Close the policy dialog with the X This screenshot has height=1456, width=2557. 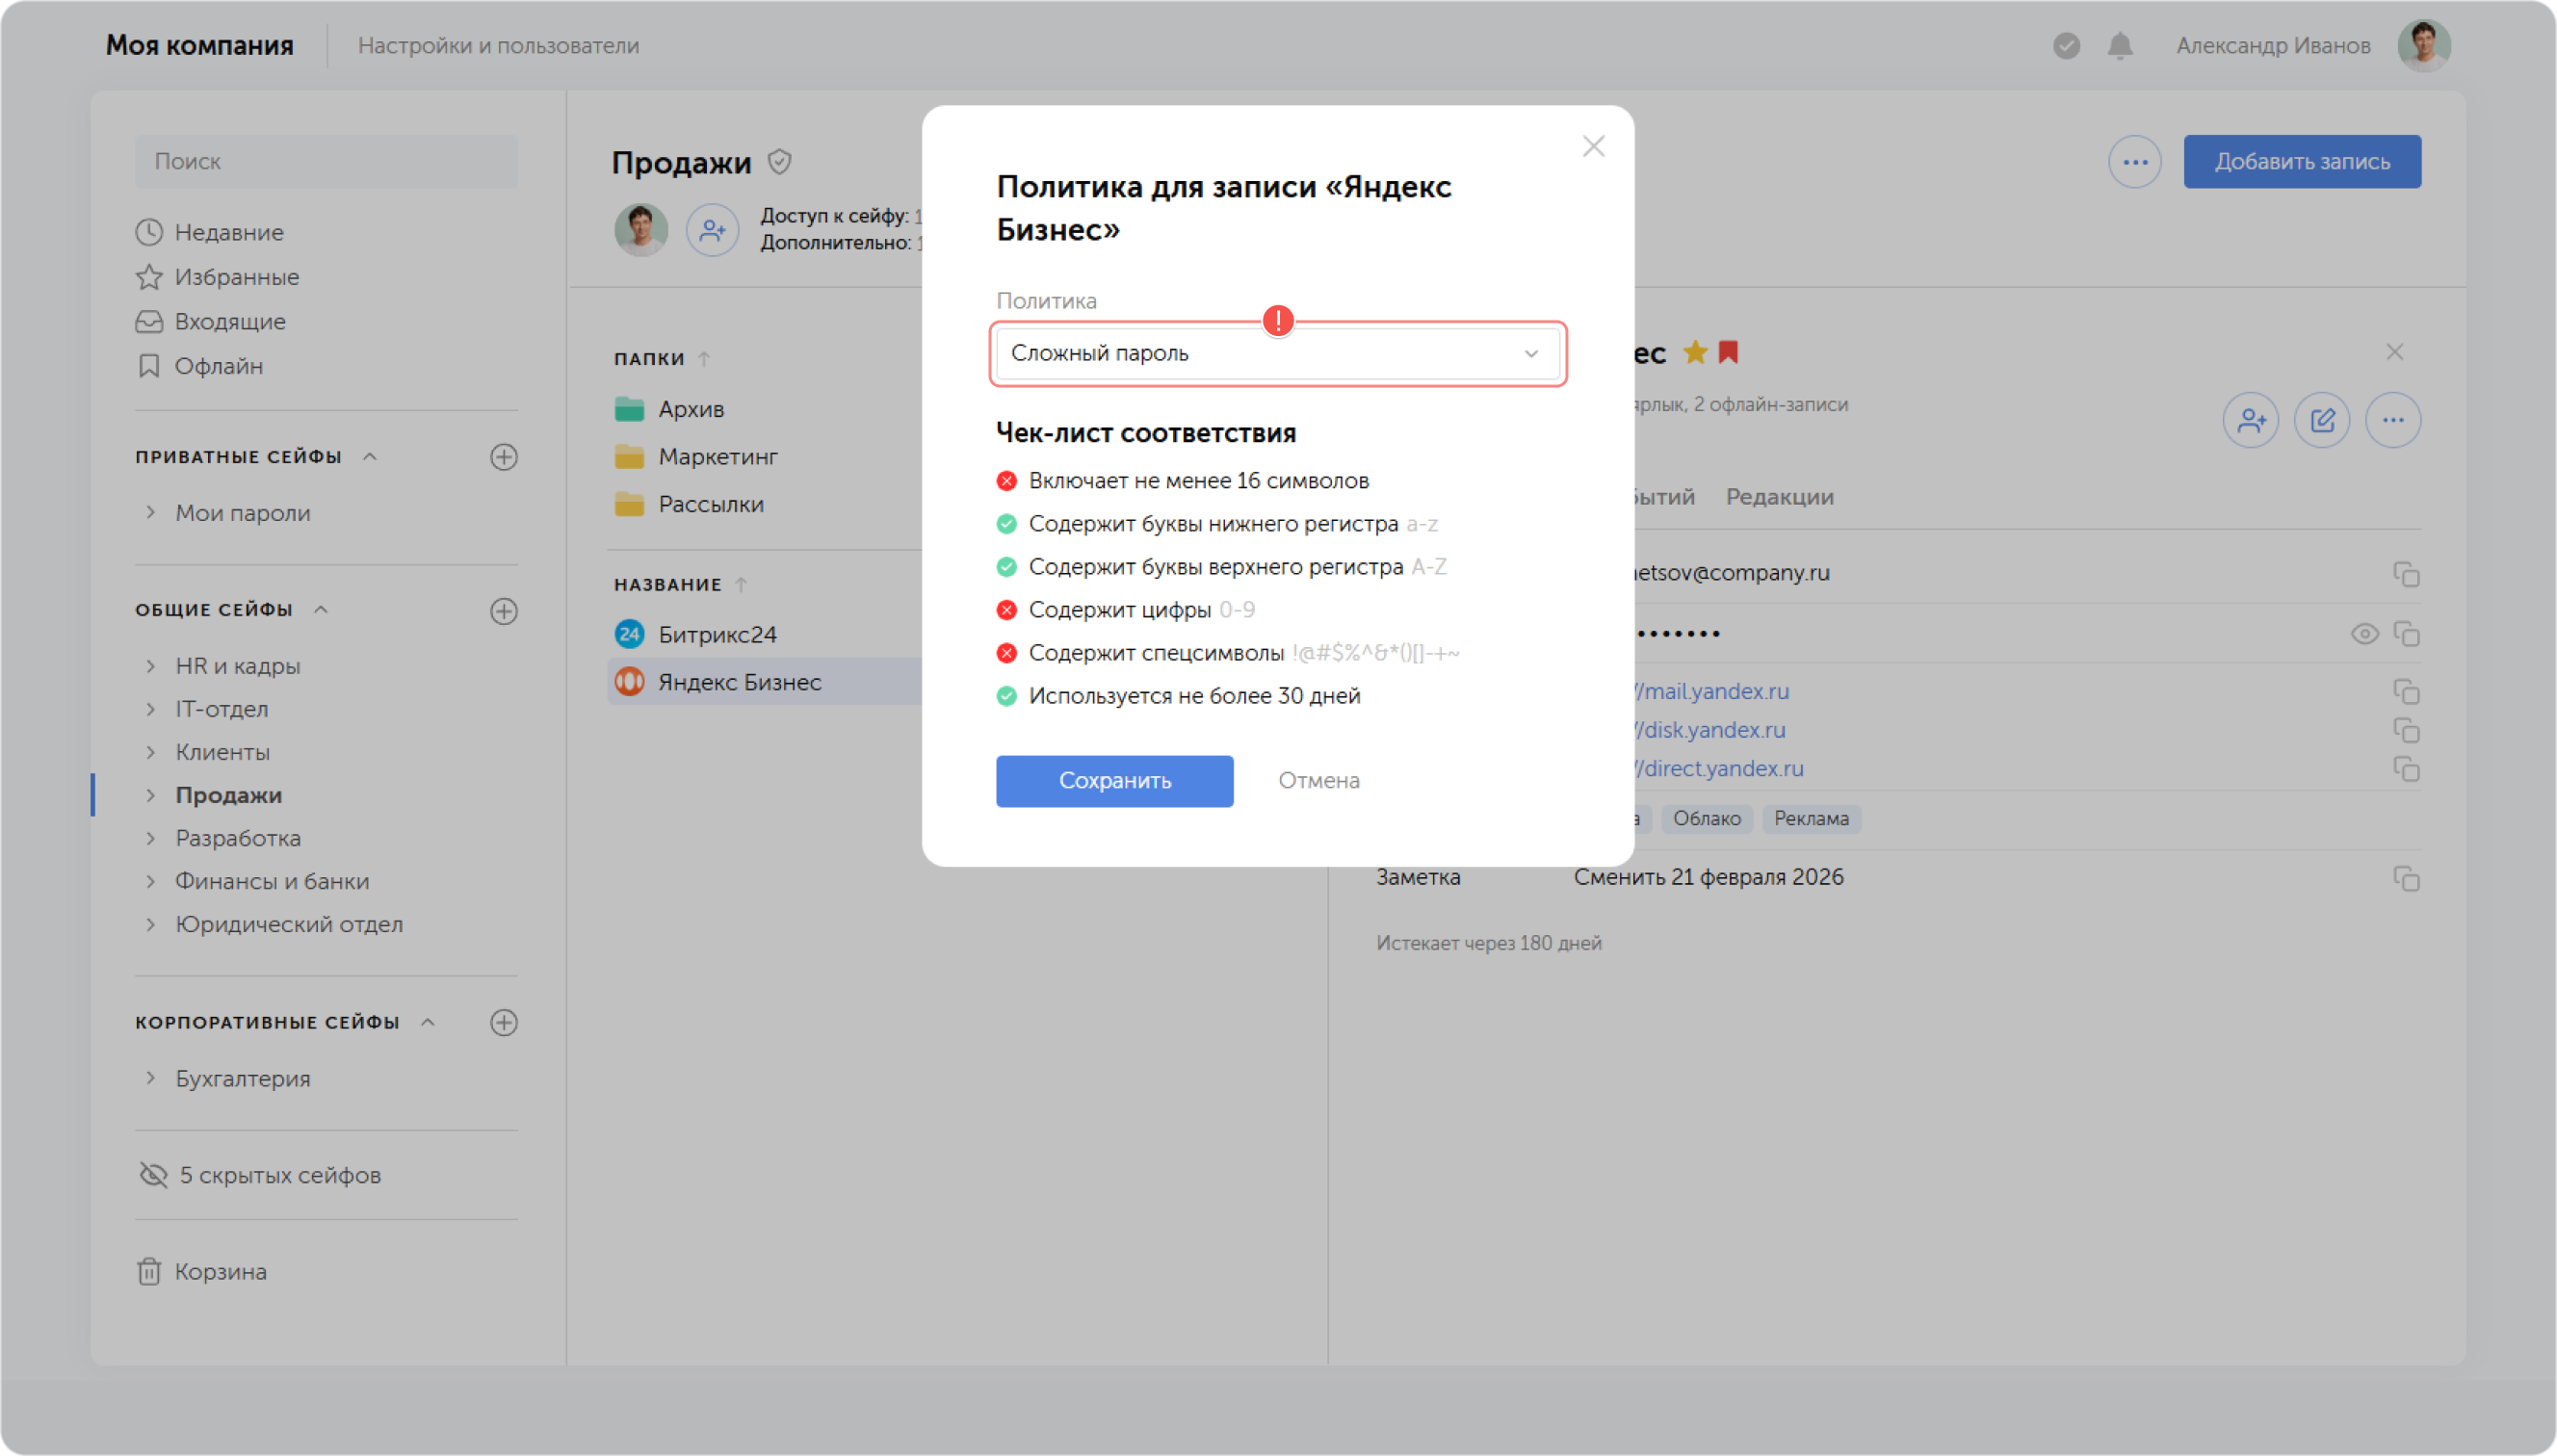[x=1593, y=146]
